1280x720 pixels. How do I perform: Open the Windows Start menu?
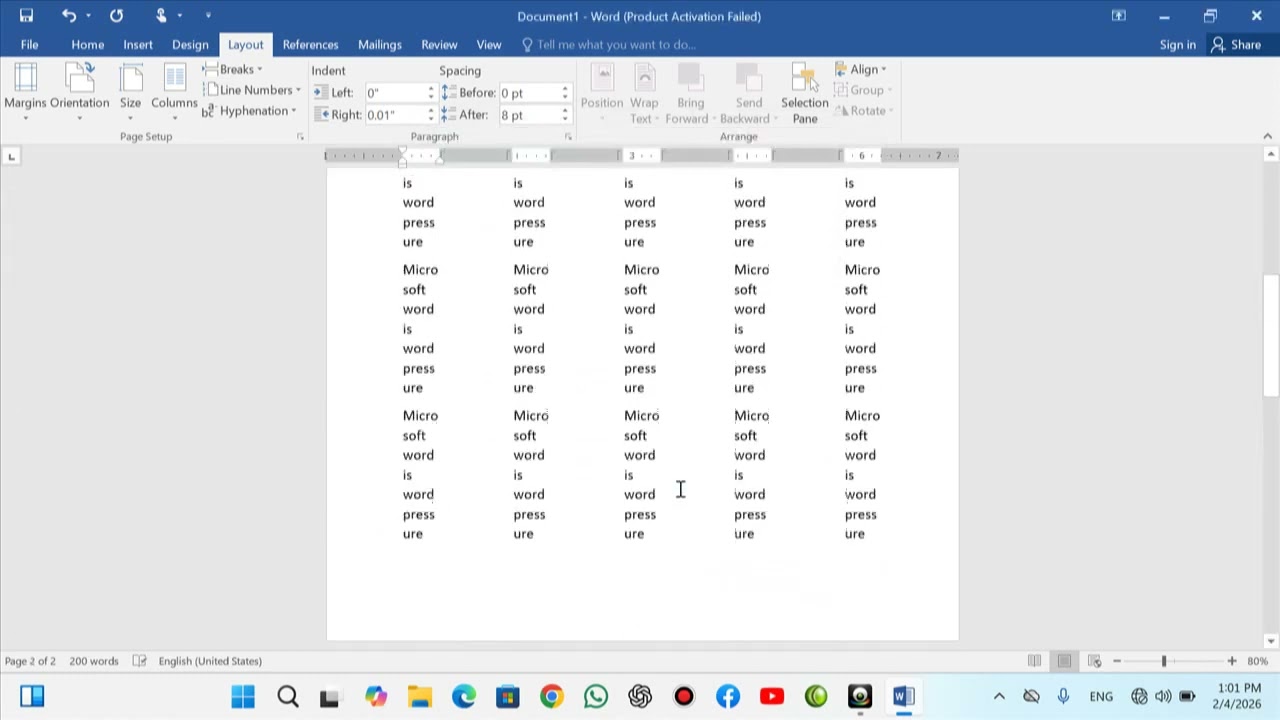pos(243,696)
